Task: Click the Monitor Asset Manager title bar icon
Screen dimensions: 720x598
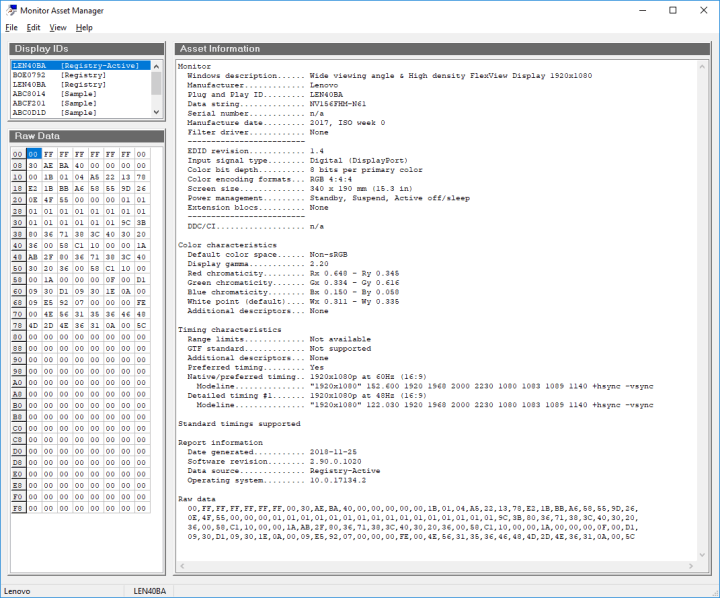Action: [10, 10]
